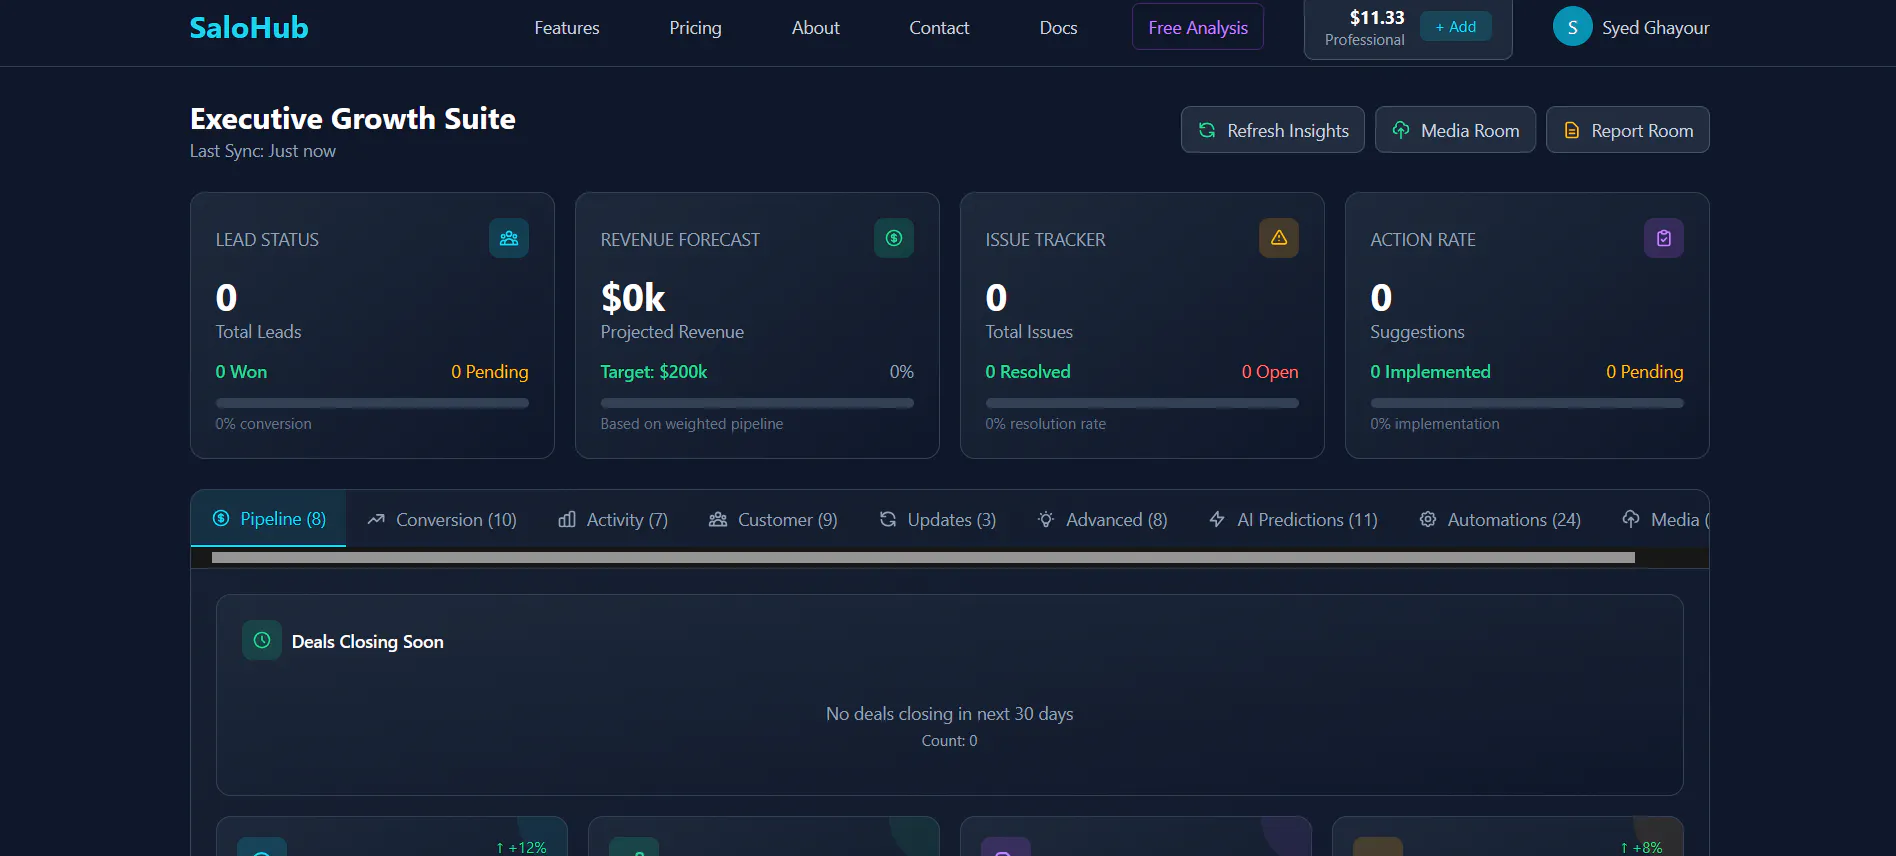Screen dimensions: 1896x856
Task: Click 'No deals closing in next 30 days'
Action: click(949, 714)
